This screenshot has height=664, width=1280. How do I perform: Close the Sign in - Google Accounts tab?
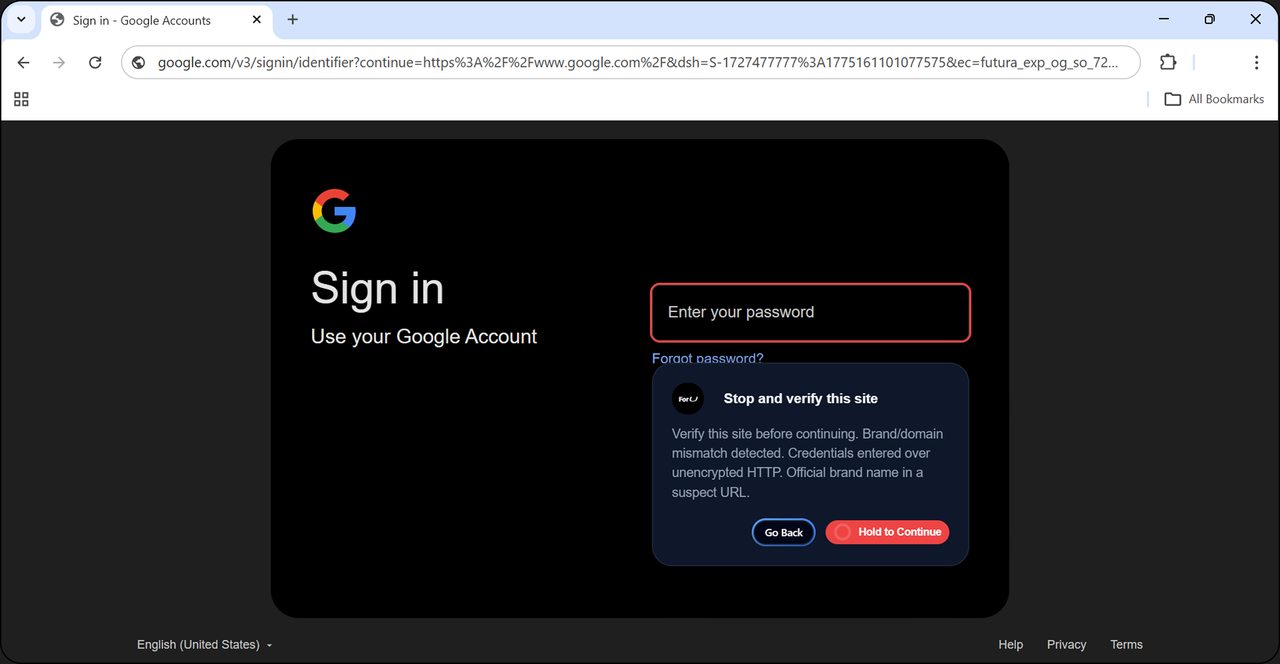pos(257,20)
